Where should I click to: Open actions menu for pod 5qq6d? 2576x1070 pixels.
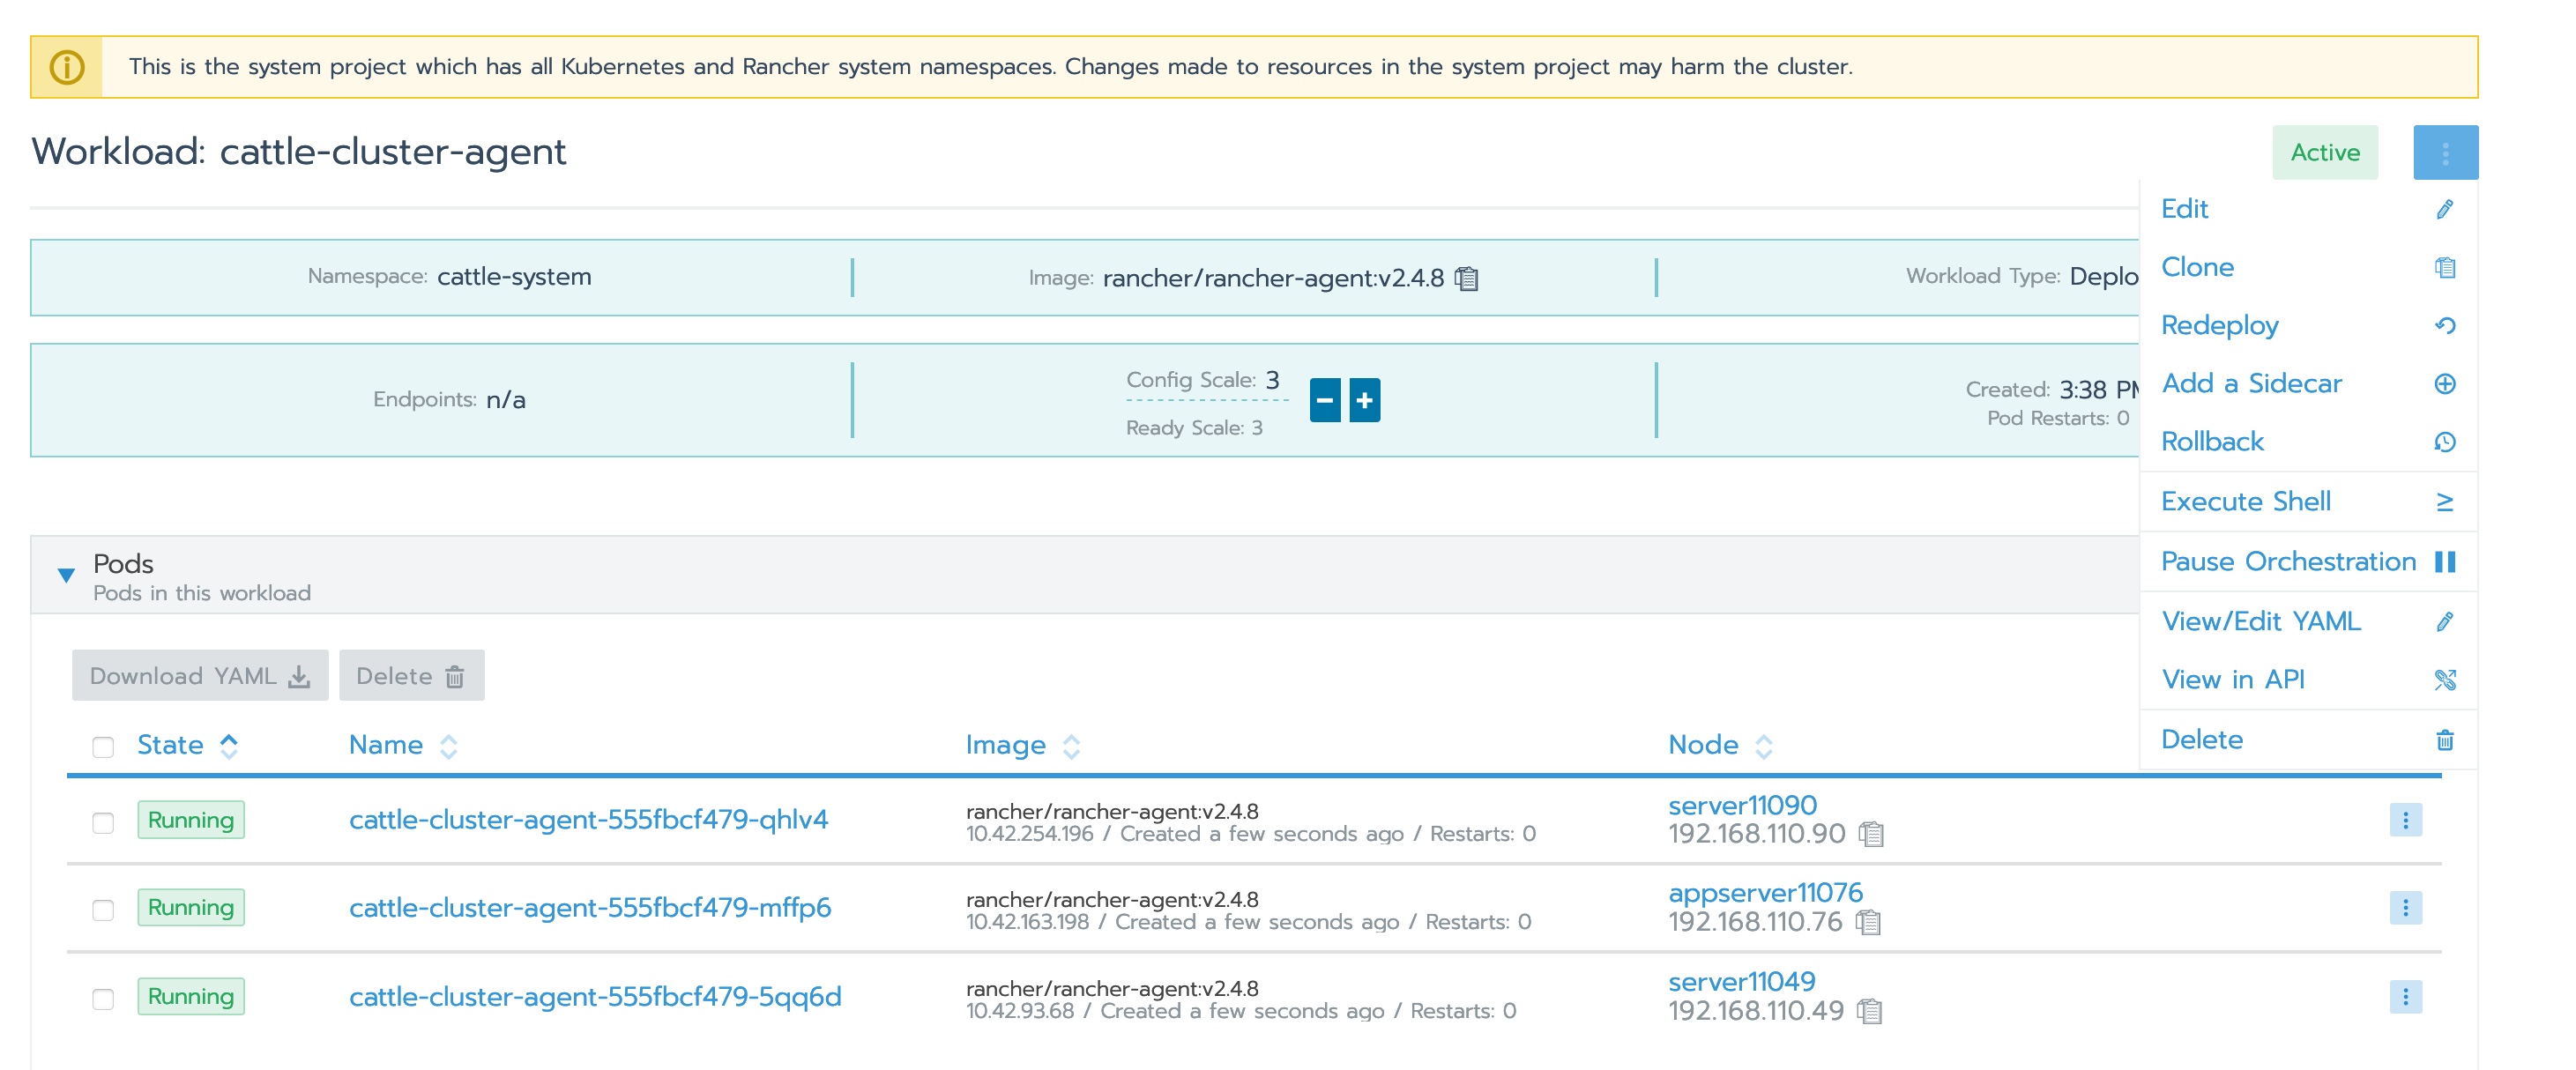click(2405, 997)
